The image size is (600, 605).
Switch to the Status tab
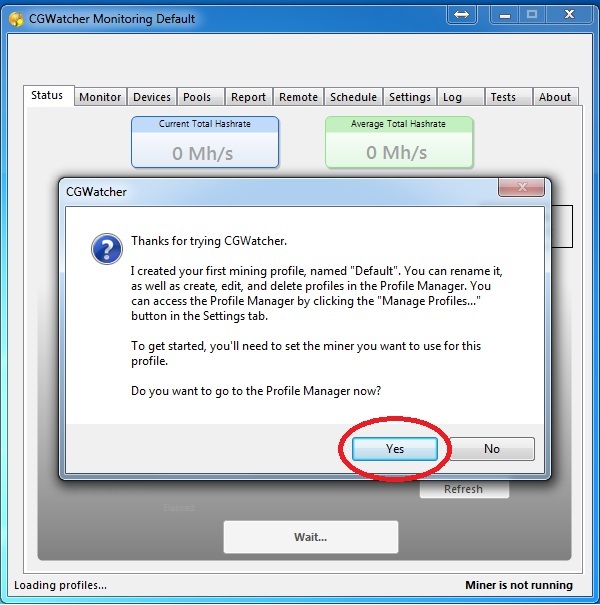tap(47, 96)
